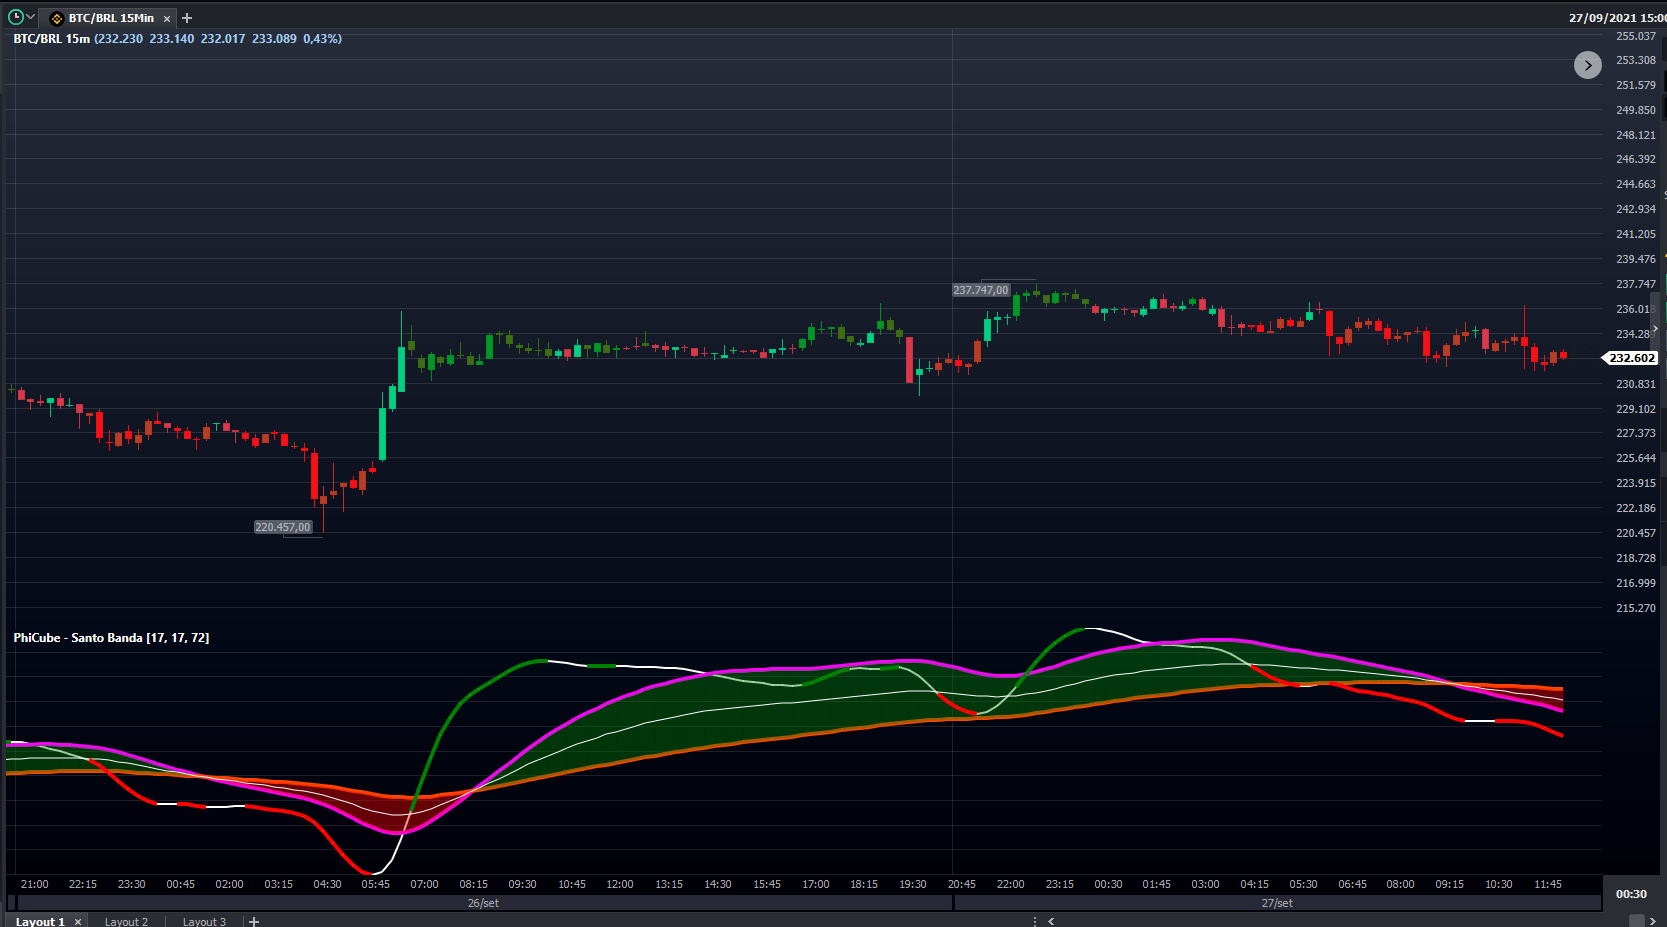The image size is (1667, 927).
Task: Switch to the Layout 3 tab
Action: (204, 921)
